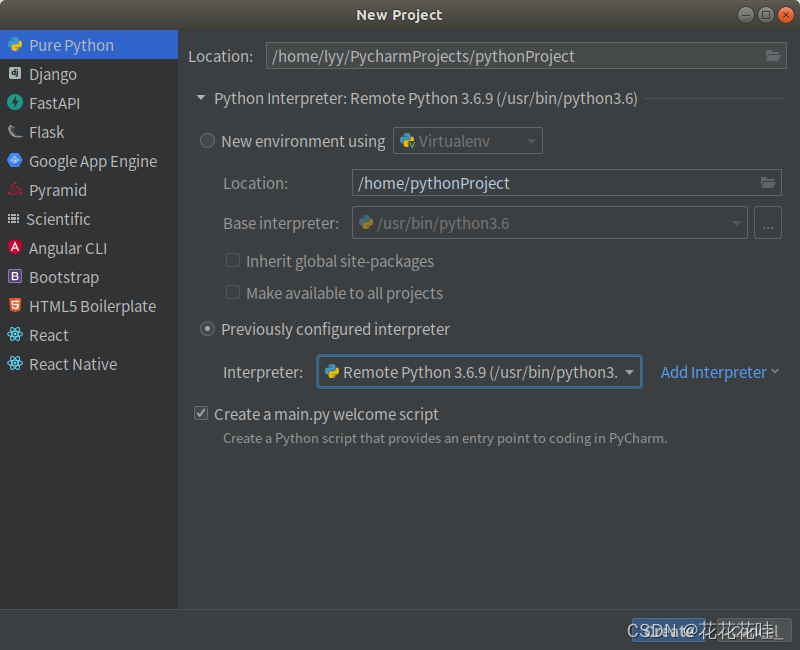Click the Pyramid red icon
Viewport: 800px width, 650px height.
click(x=15, y=189)
